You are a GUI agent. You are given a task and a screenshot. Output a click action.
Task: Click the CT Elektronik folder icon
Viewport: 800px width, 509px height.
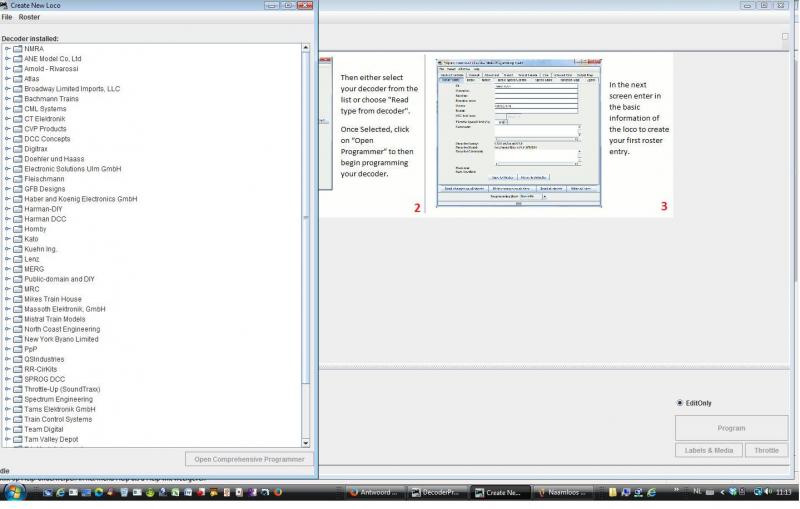coord(18,119)
